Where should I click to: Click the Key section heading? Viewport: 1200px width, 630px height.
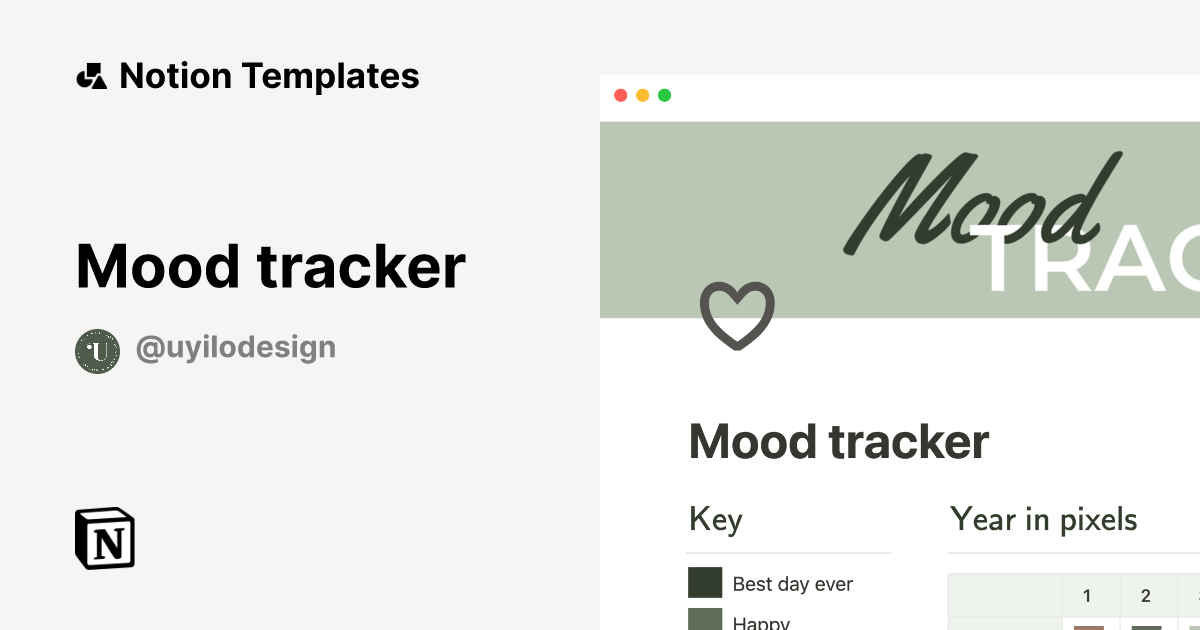[716, 520]
